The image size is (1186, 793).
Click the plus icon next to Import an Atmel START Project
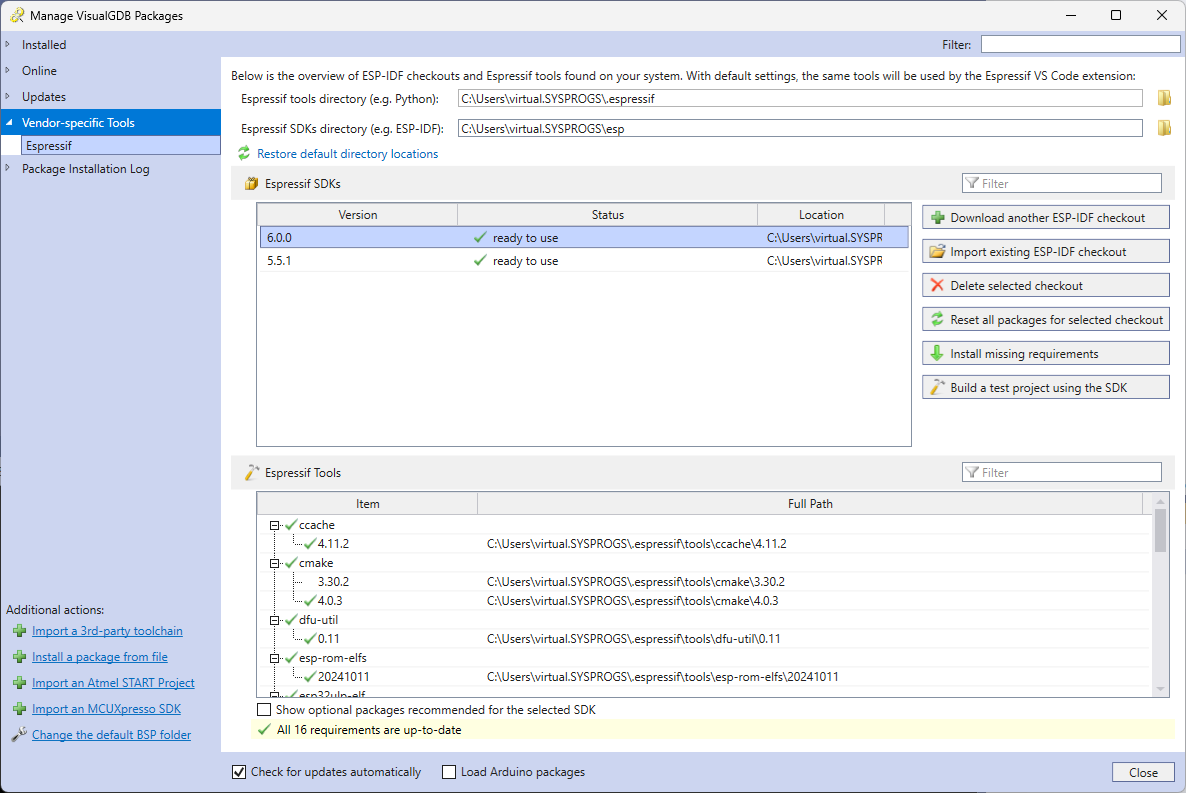pos(20,683)
